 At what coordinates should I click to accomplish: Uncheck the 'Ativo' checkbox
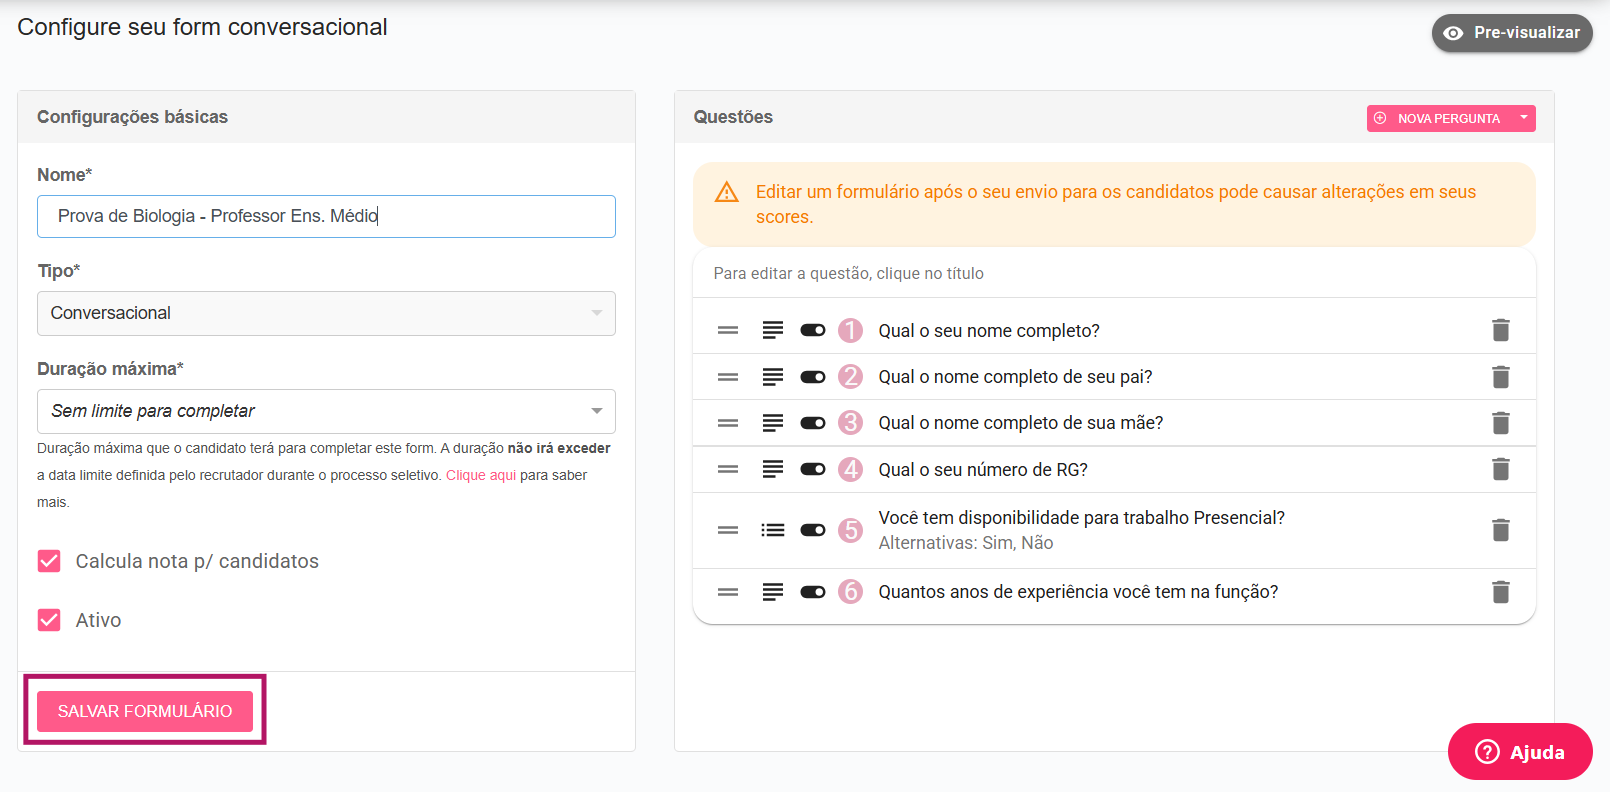point(49,620)
